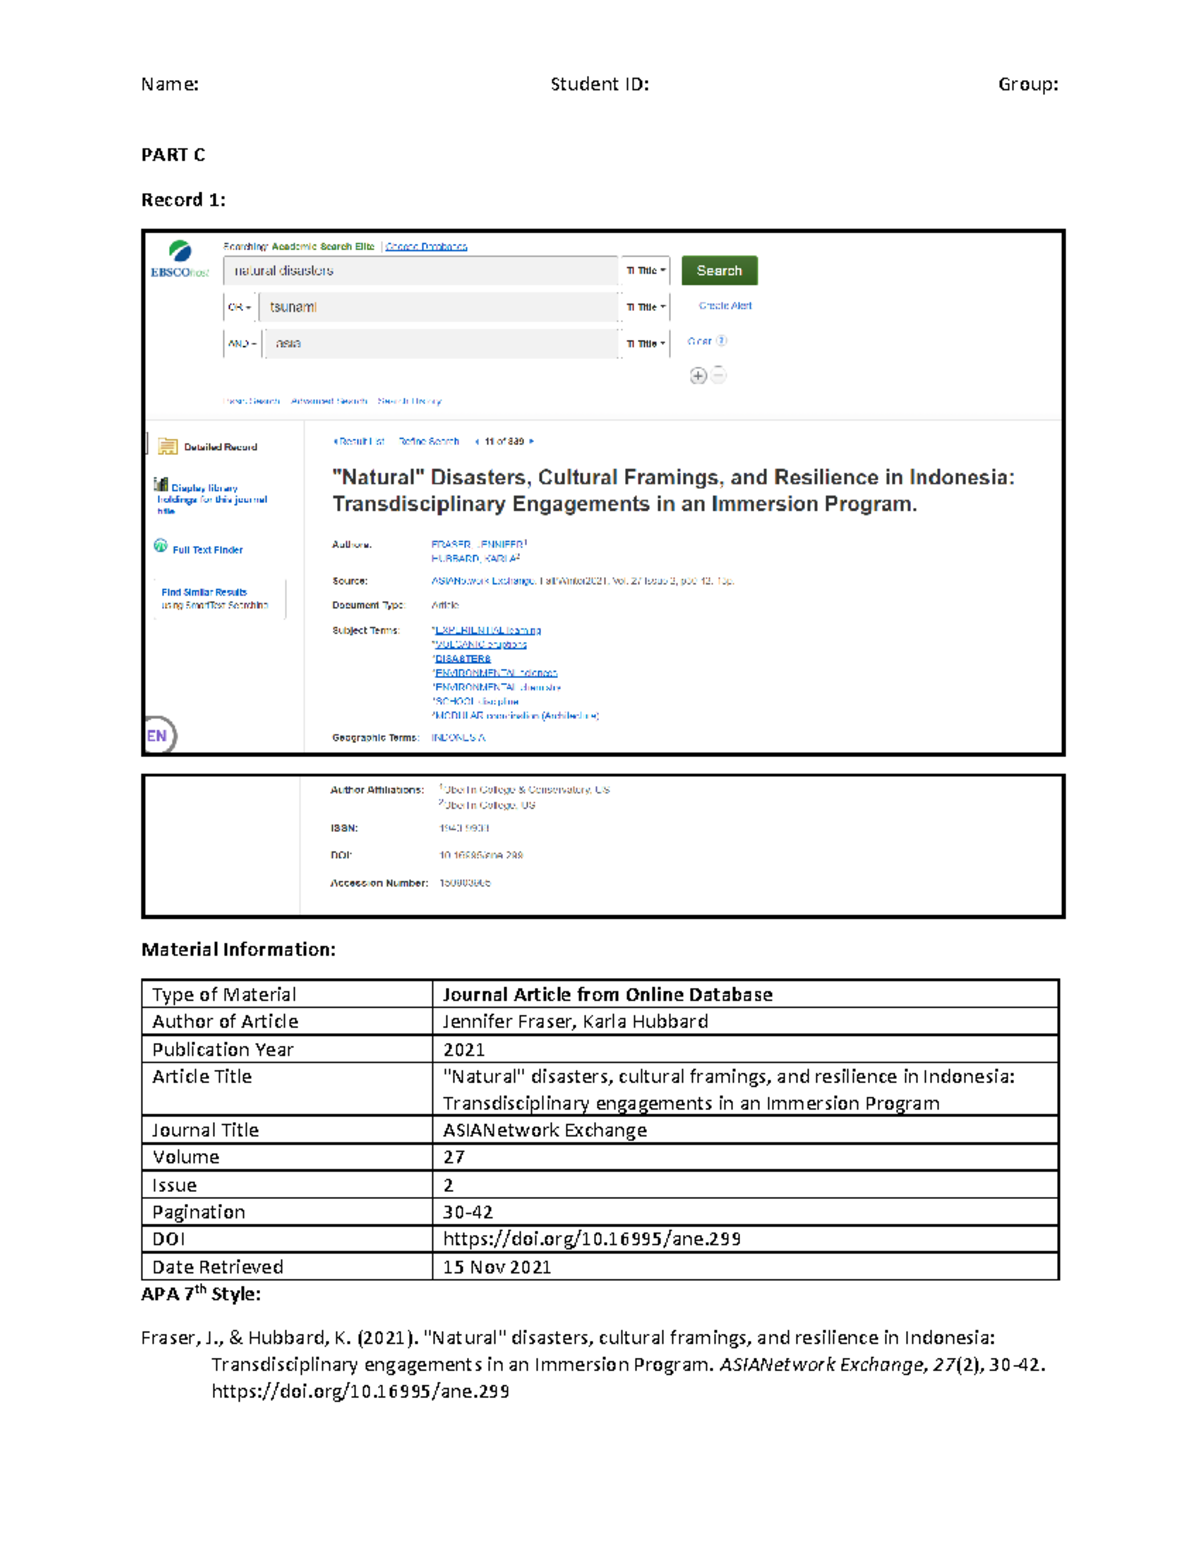Click the minus icon to remove search row
The height and width of the screenshot is (1553, 1200).
718,374
